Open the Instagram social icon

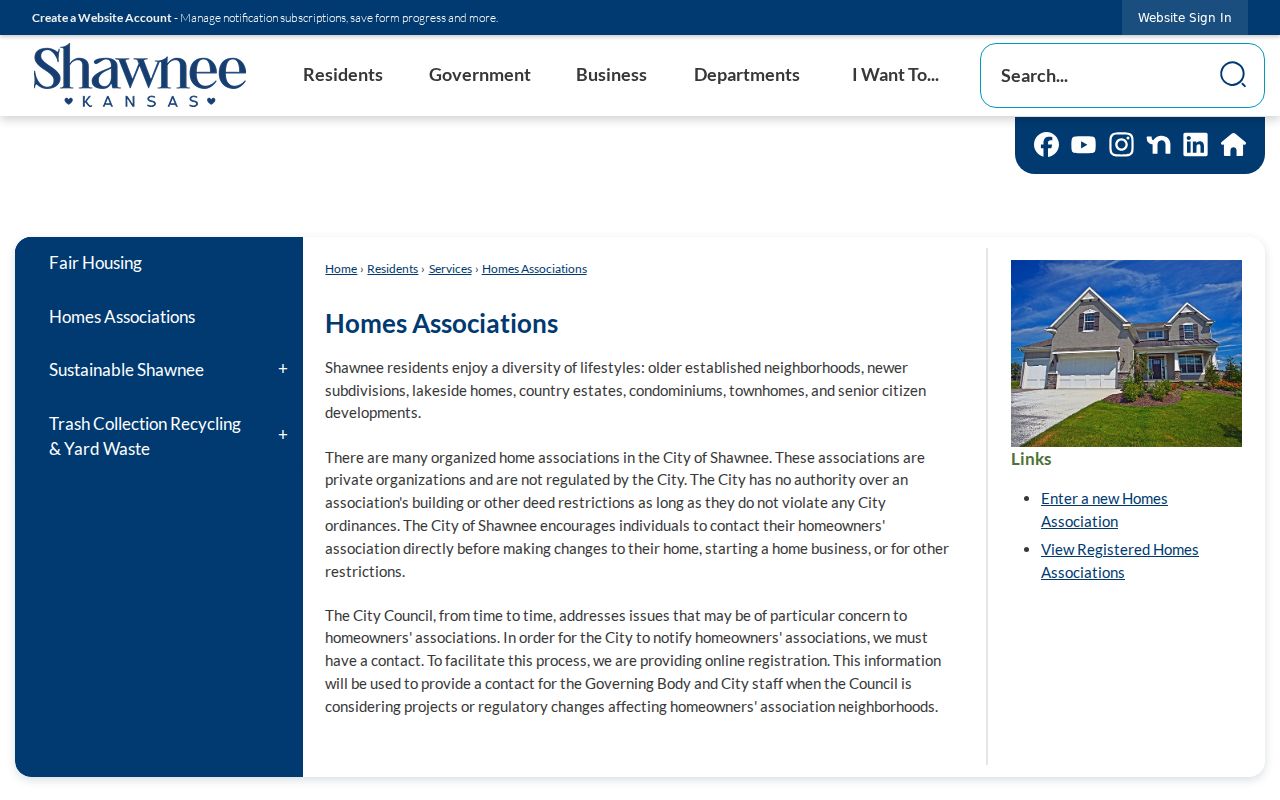tap(1121, 145)
